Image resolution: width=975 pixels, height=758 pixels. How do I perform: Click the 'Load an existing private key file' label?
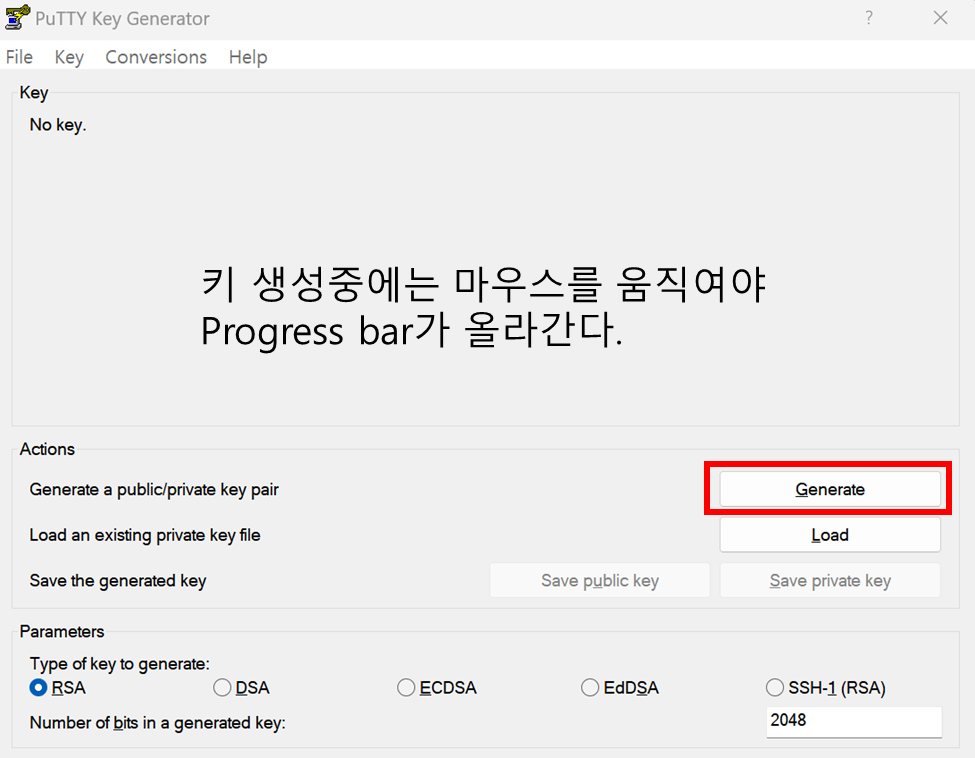[145, 535]
